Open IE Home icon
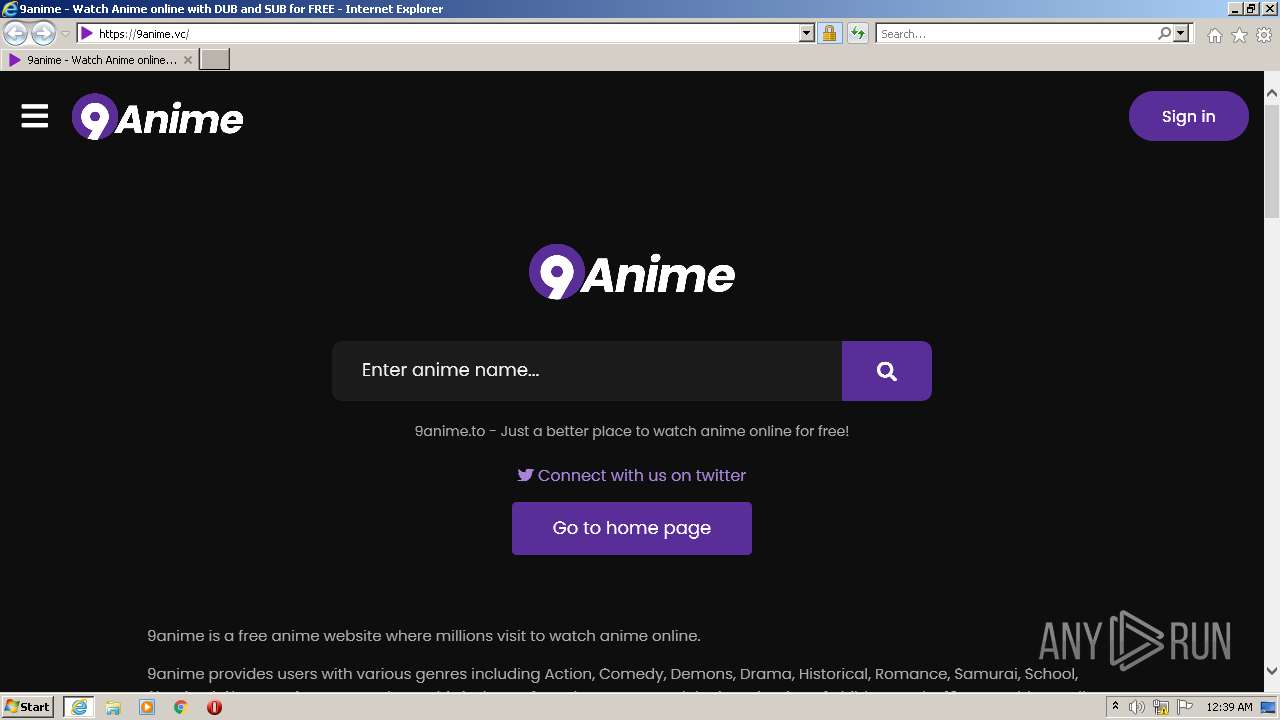The image size is (1280, 720). click(1214, 35)
